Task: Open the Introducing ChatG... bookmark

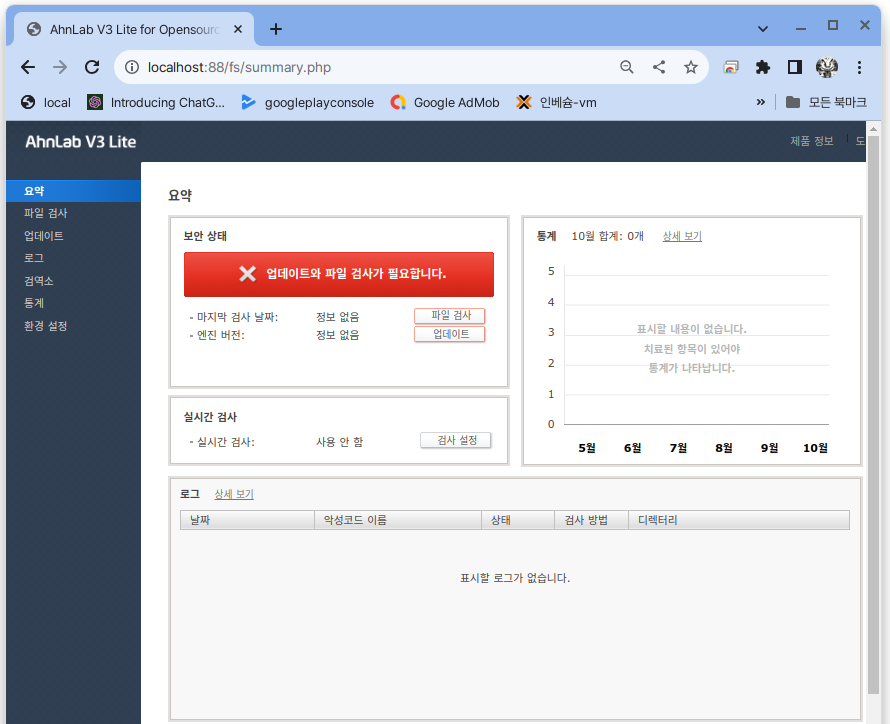Action: [x=156, y=103]
